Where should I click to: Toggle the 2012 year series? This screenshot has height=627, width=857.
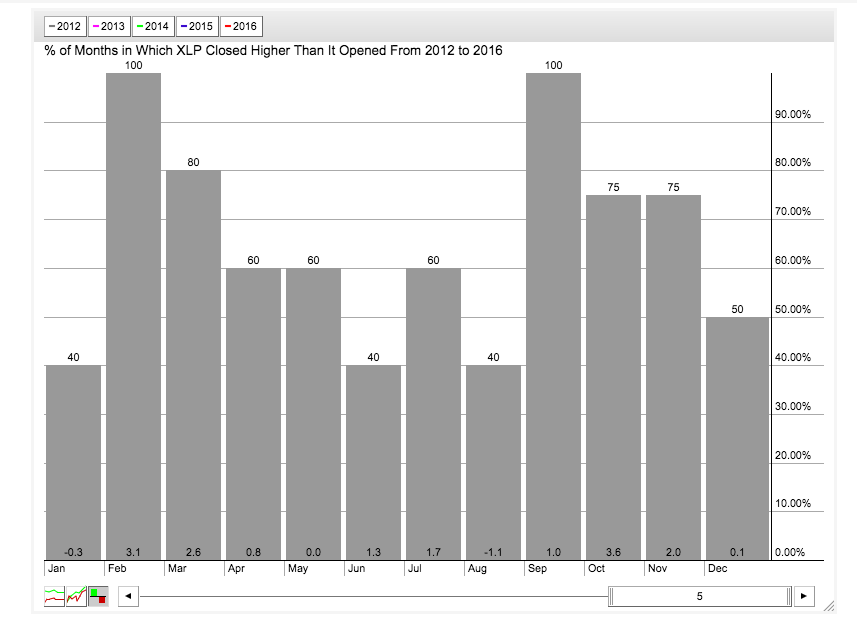[x=65, y=26]
